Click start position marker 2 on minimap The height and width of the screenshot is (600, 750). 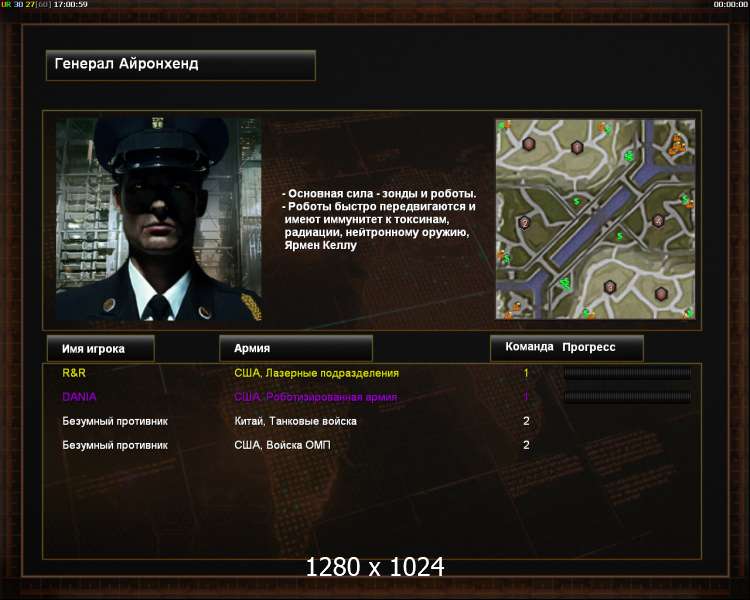pos(524,222)
